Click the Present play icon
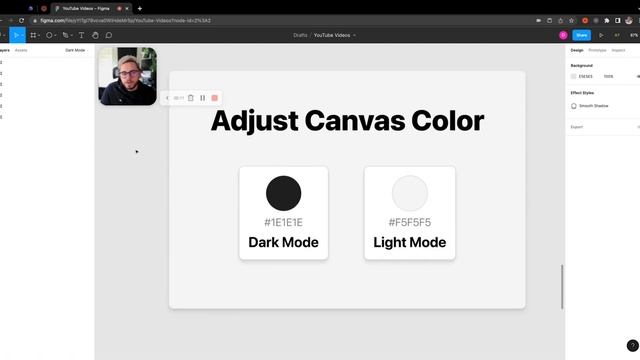The width and height of the screenshot is (640, 360). click(x=601, y=35)
